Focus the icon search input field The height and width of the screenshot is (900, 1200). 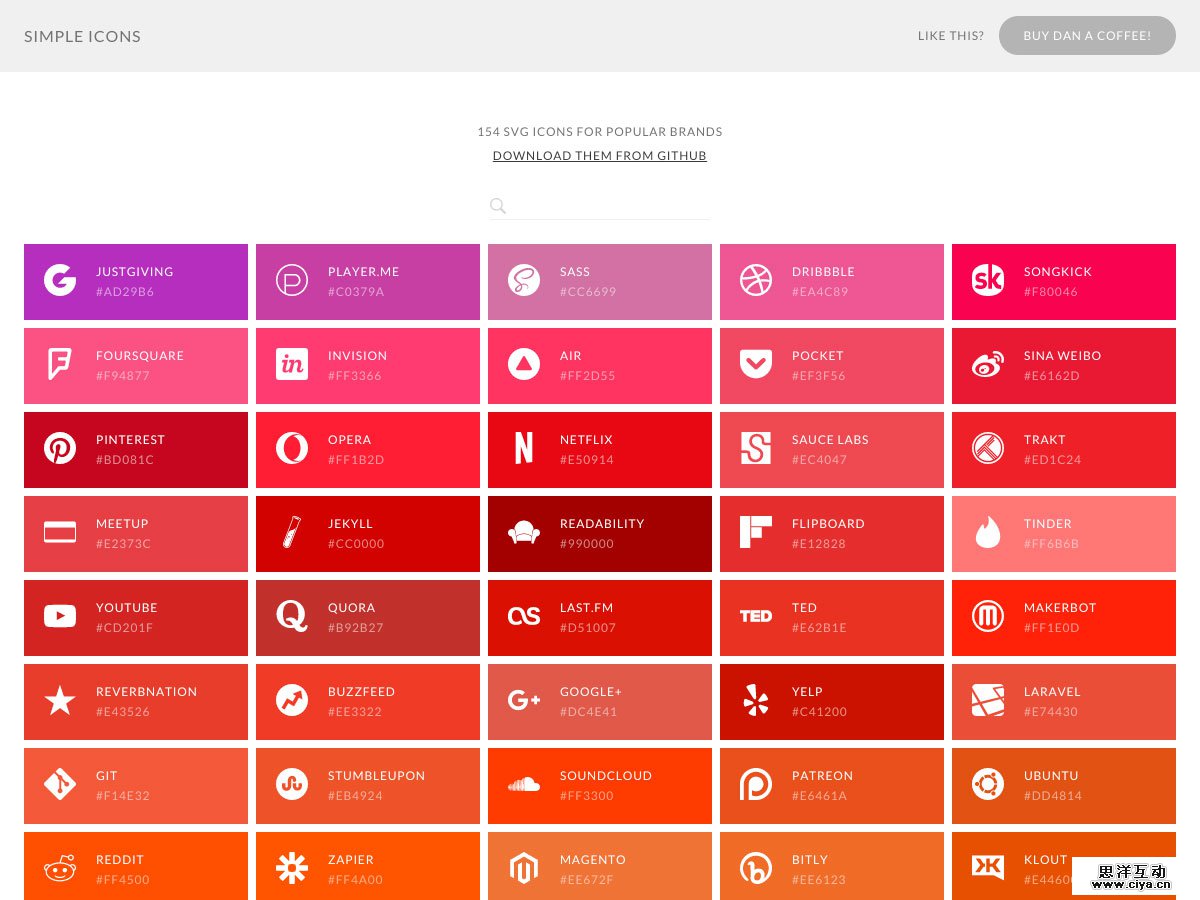(x=610, y=206)
